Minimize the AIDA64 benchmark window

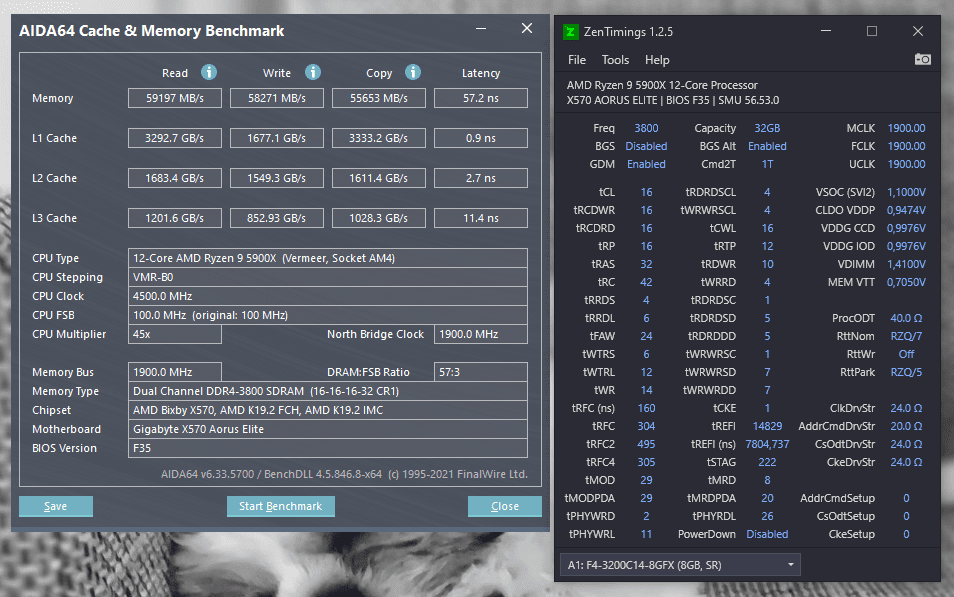(481, 29)
